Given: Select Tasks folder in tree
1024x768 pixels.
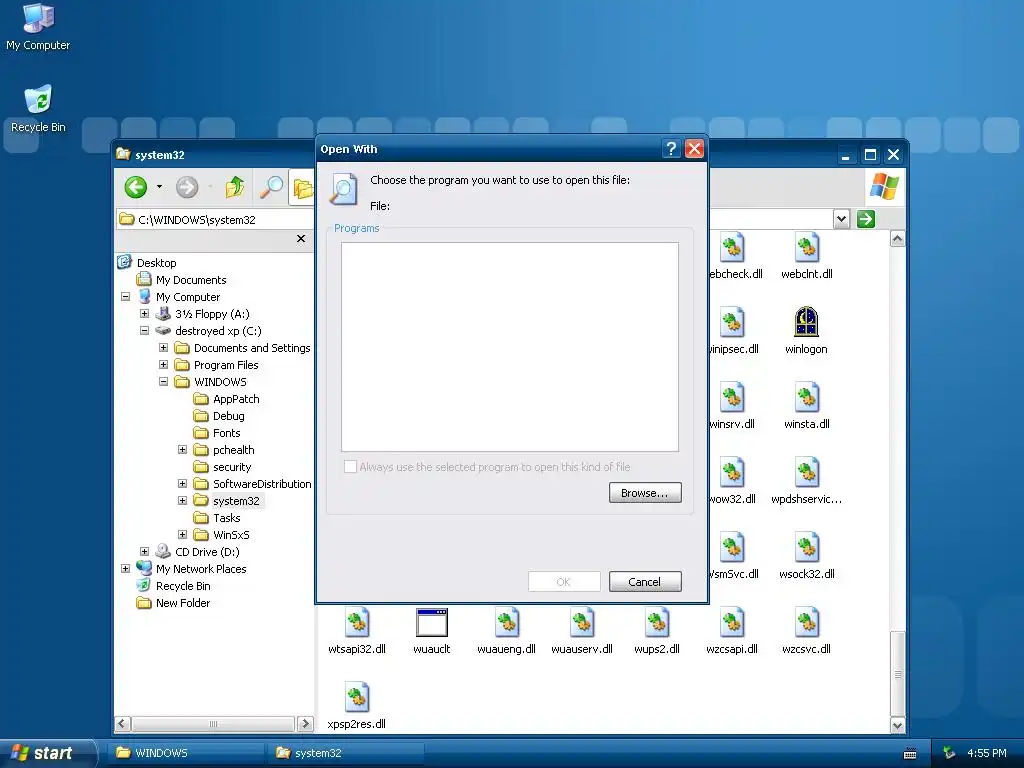Looking at the screenshot, I should [x=227, y=517].
